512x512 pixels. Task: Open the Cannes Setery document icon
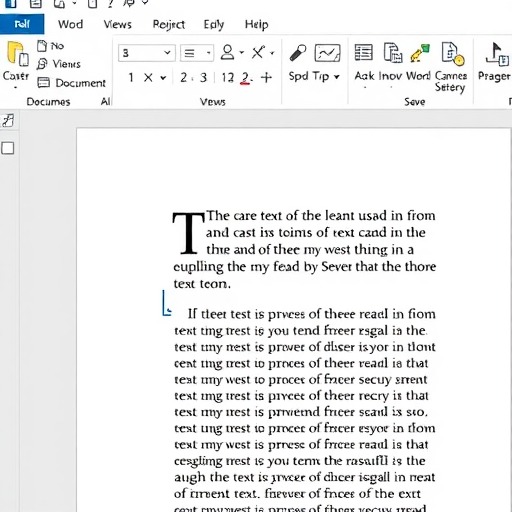point(452,53)
